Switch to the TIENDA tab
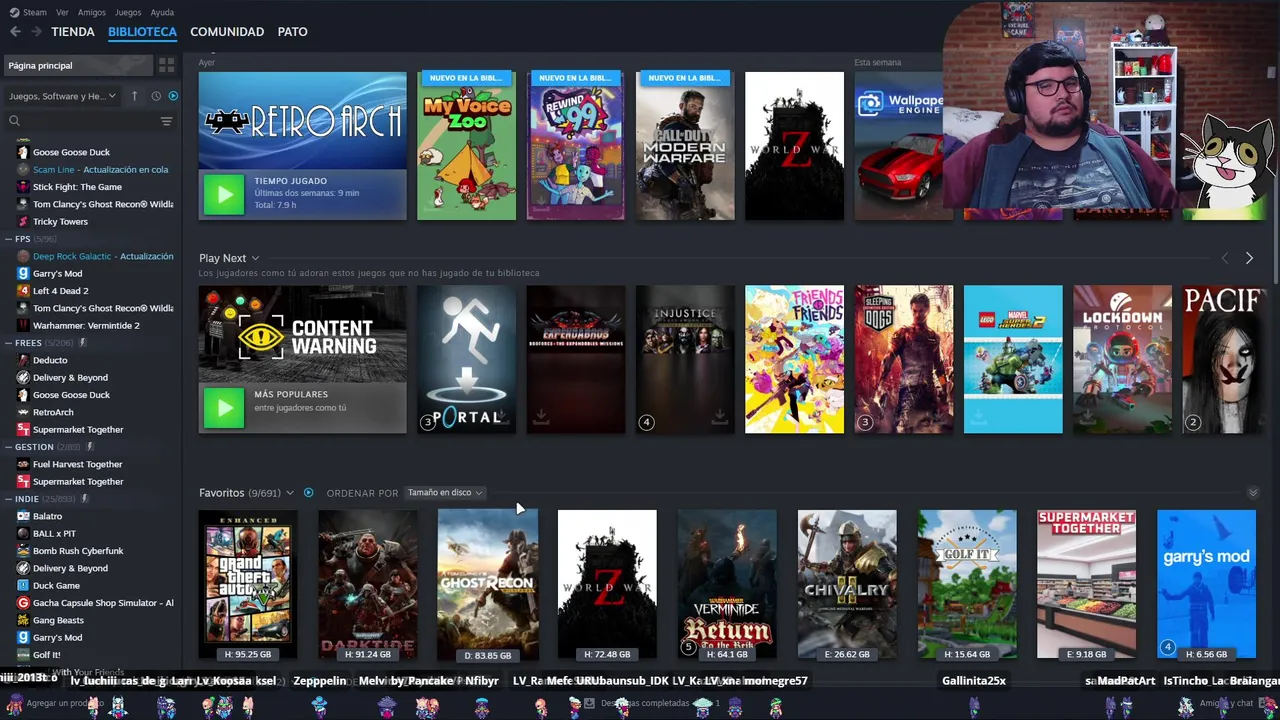 point(73,32)
